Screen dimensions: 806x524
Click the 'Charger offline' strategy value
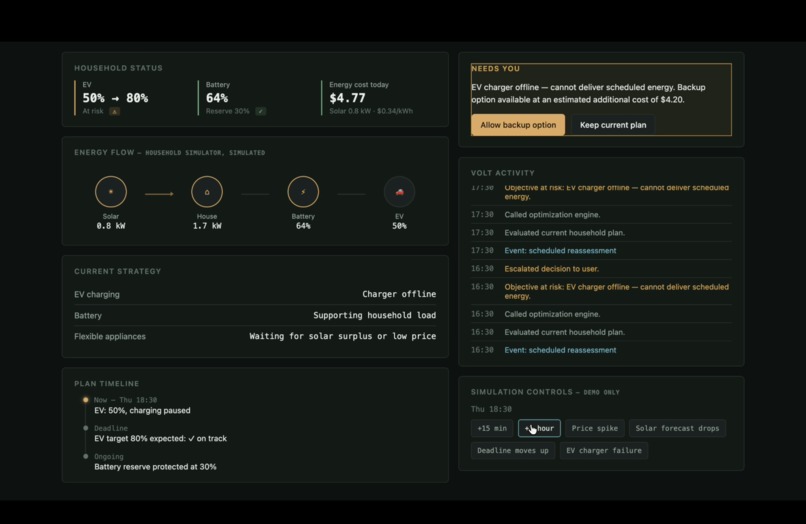click(x=399, y=294)
